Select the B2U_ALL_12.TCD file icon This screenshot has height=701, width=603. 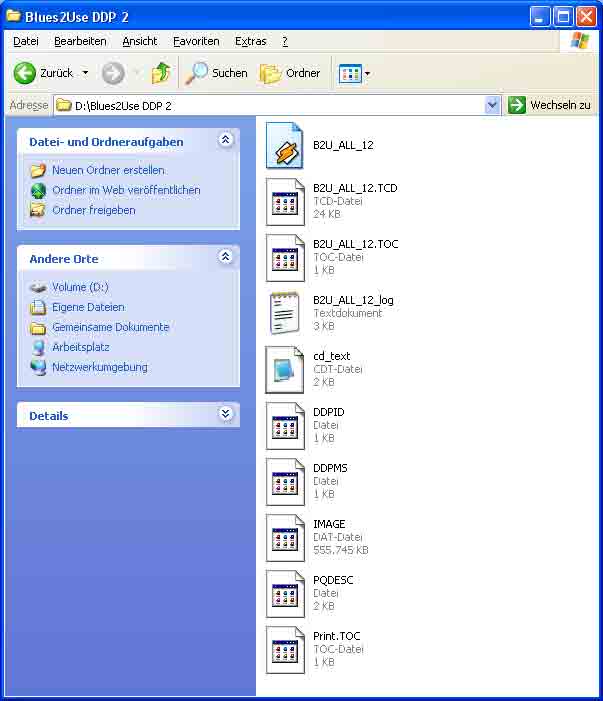pyautogui.click(x=285, y=202)
